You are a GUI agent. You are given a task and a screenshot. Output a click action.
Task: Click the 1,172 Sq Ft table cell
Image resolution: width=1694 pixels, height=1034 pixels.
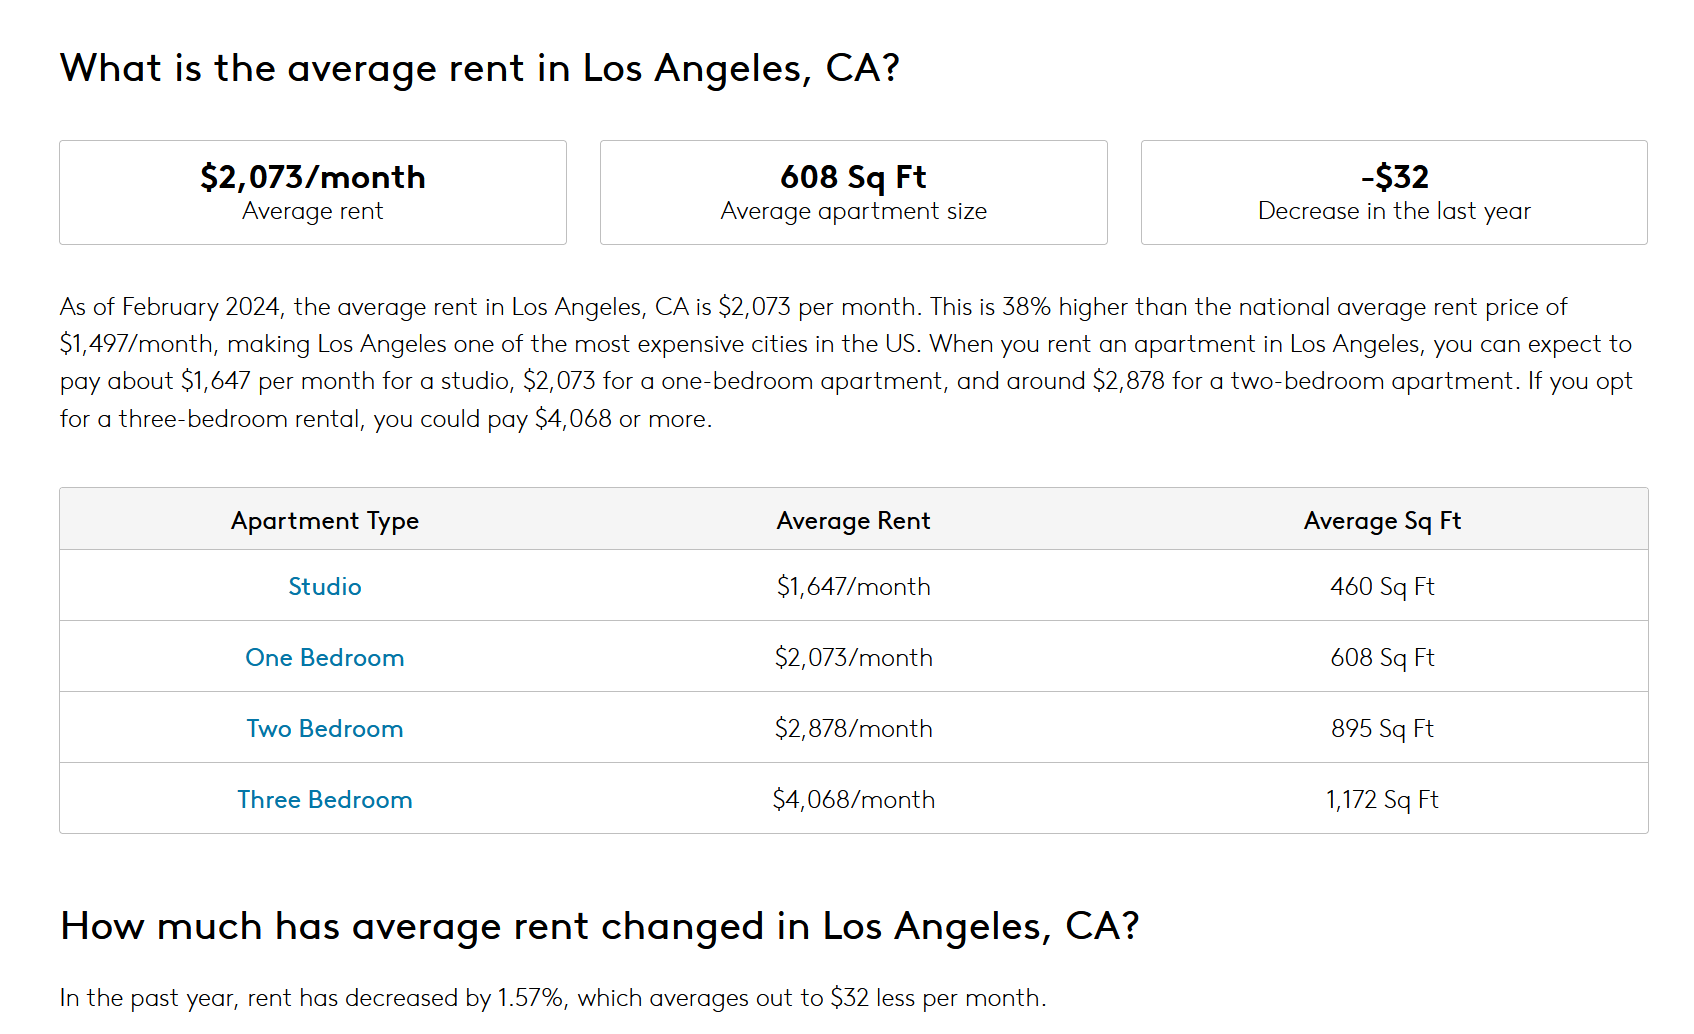point(1382,800)
